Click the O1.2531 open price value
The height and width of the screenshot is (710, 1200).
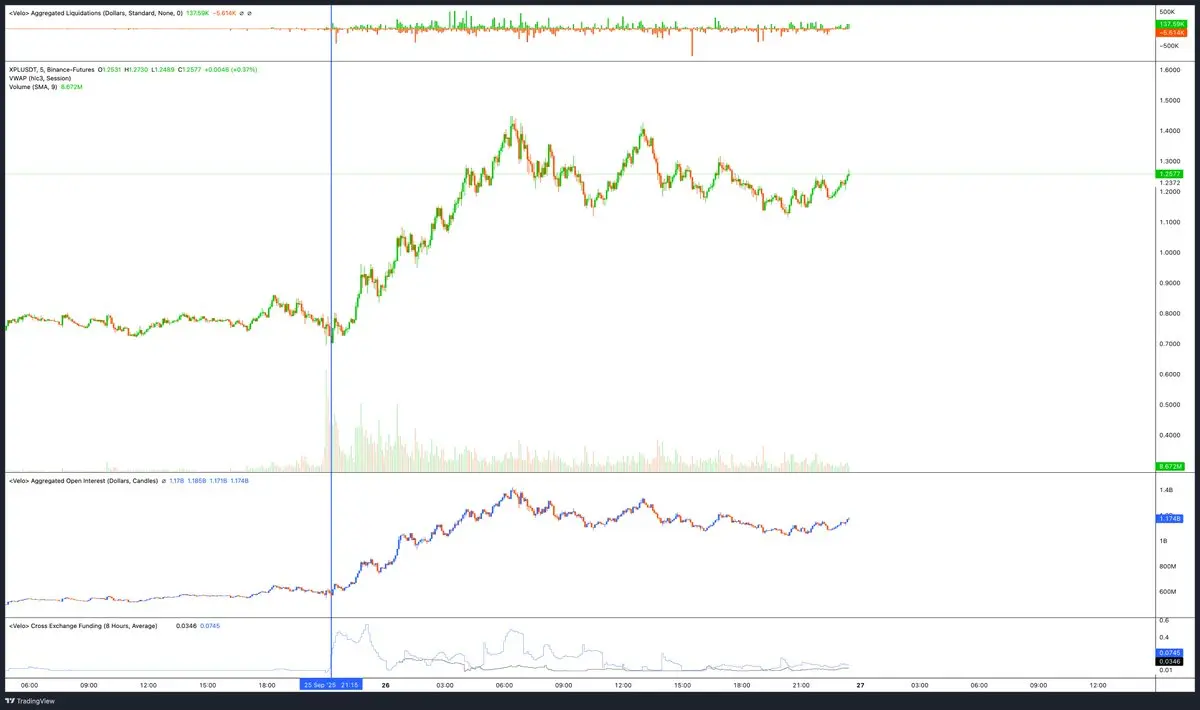(111, 70)
